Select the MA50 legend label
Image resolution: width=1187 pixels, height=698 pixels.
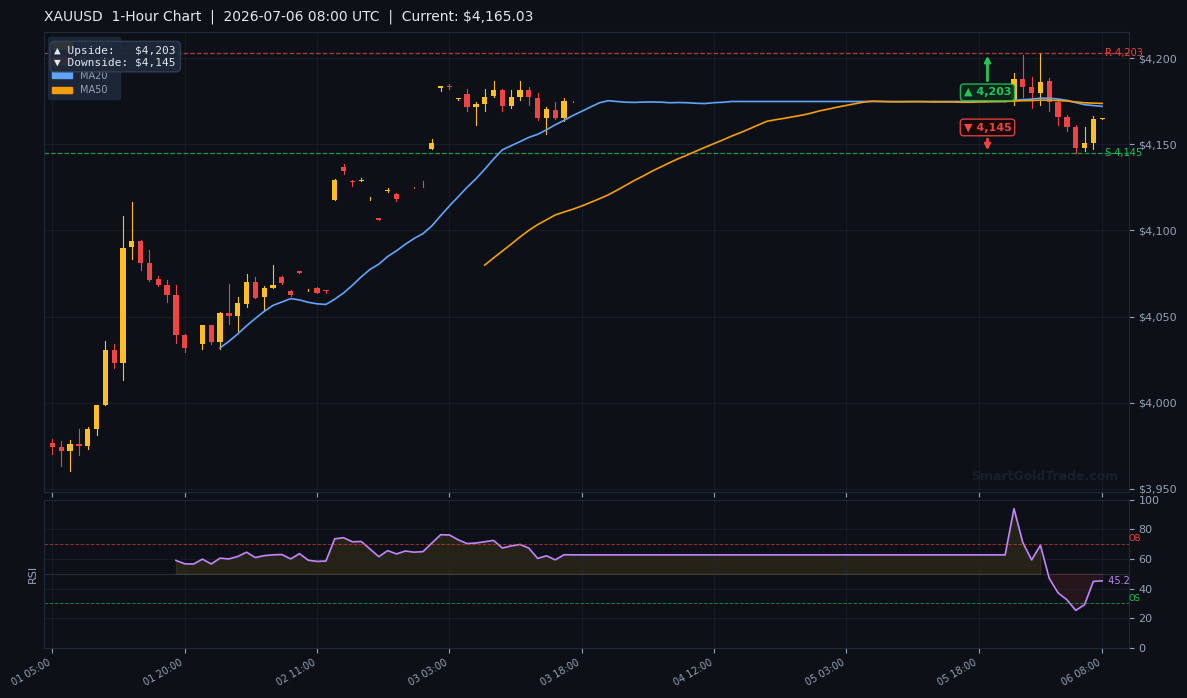(94, 89)
